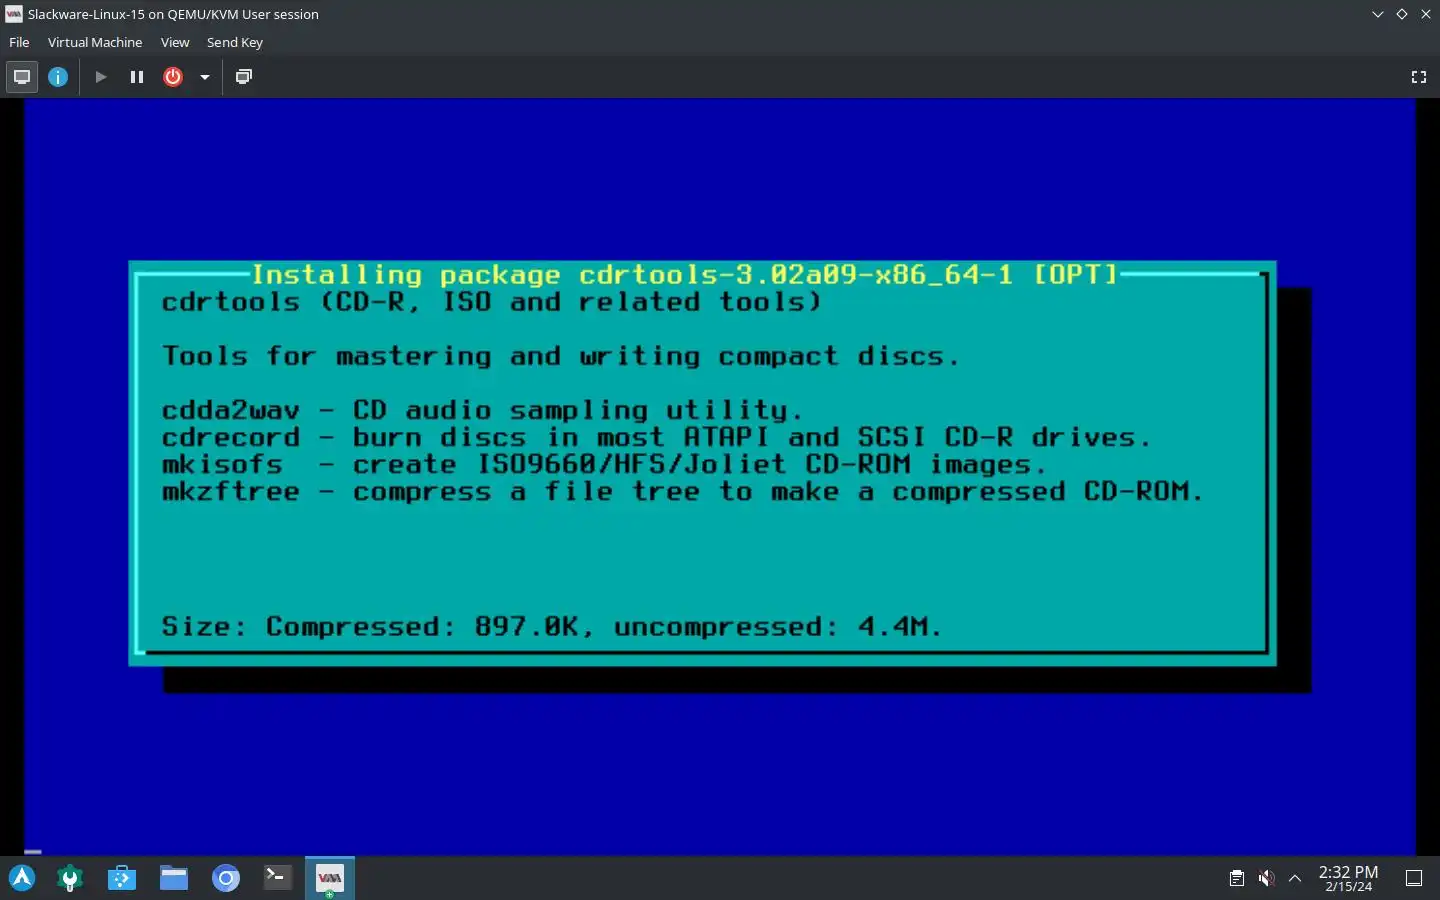1440x900 pixels.
Task: Launch the green system updater icon
Action: (70, 878)
